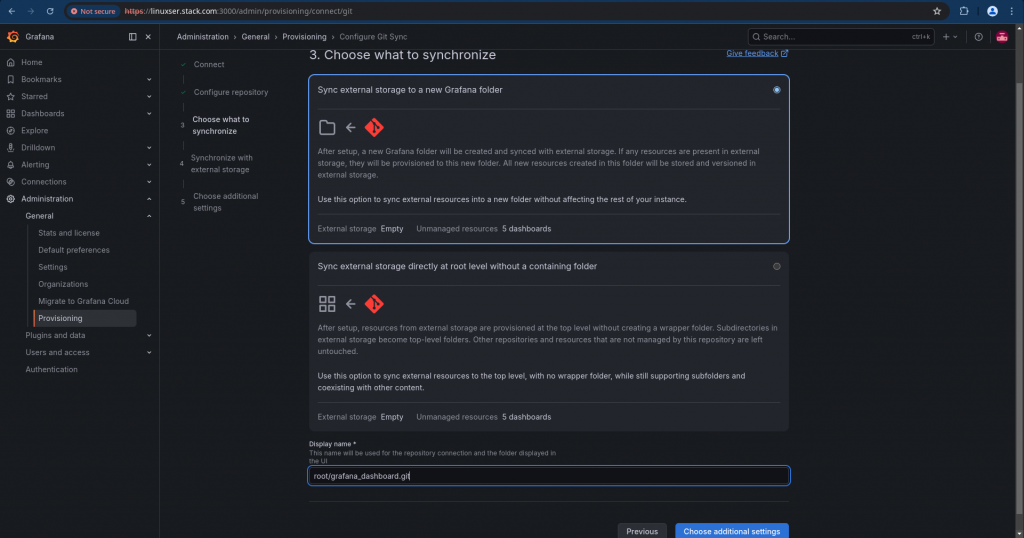The image size is (1024, 538).
Task: Click the Git logo in root-level sync card
Action: [374, 304]
